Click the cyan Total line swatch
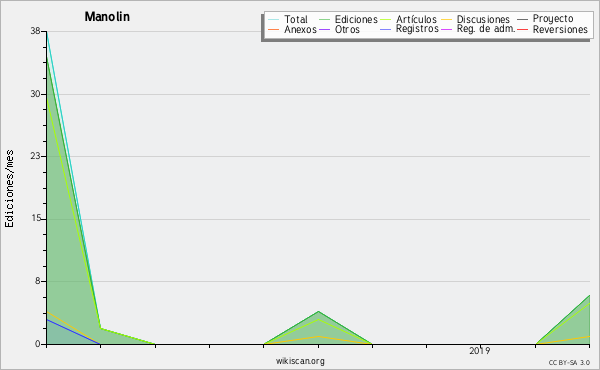The width and height of the screenshot is (600, 370). pyautogui.click(x=273, y=20)
